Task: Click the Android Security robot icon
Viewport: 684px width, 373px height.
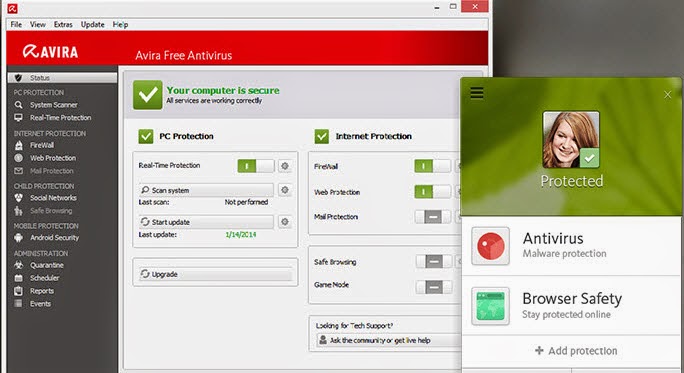Action: pos(18,238)
